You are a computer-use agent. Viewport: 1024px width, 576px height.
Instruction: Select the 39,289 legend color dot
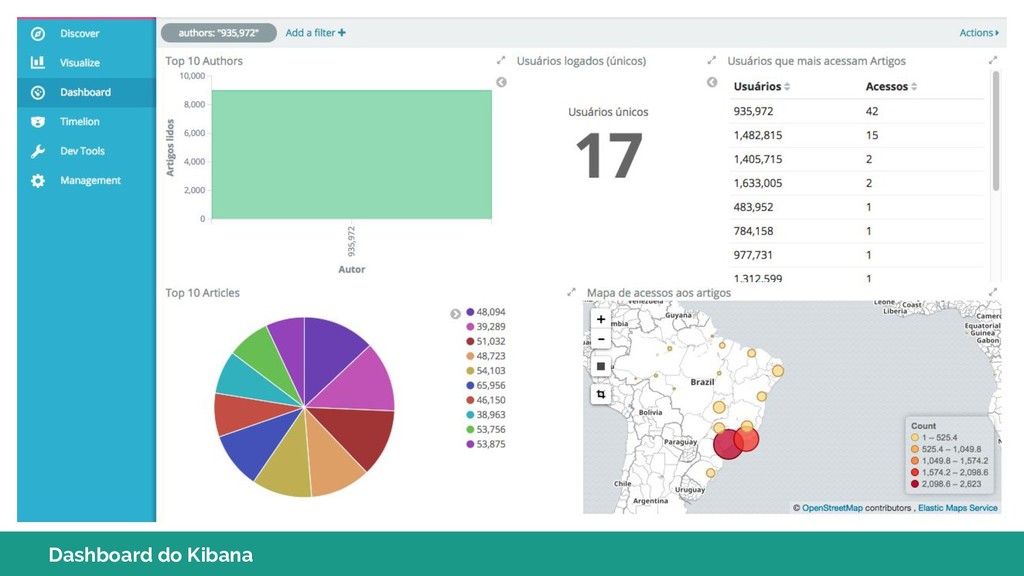click(470, 327)
